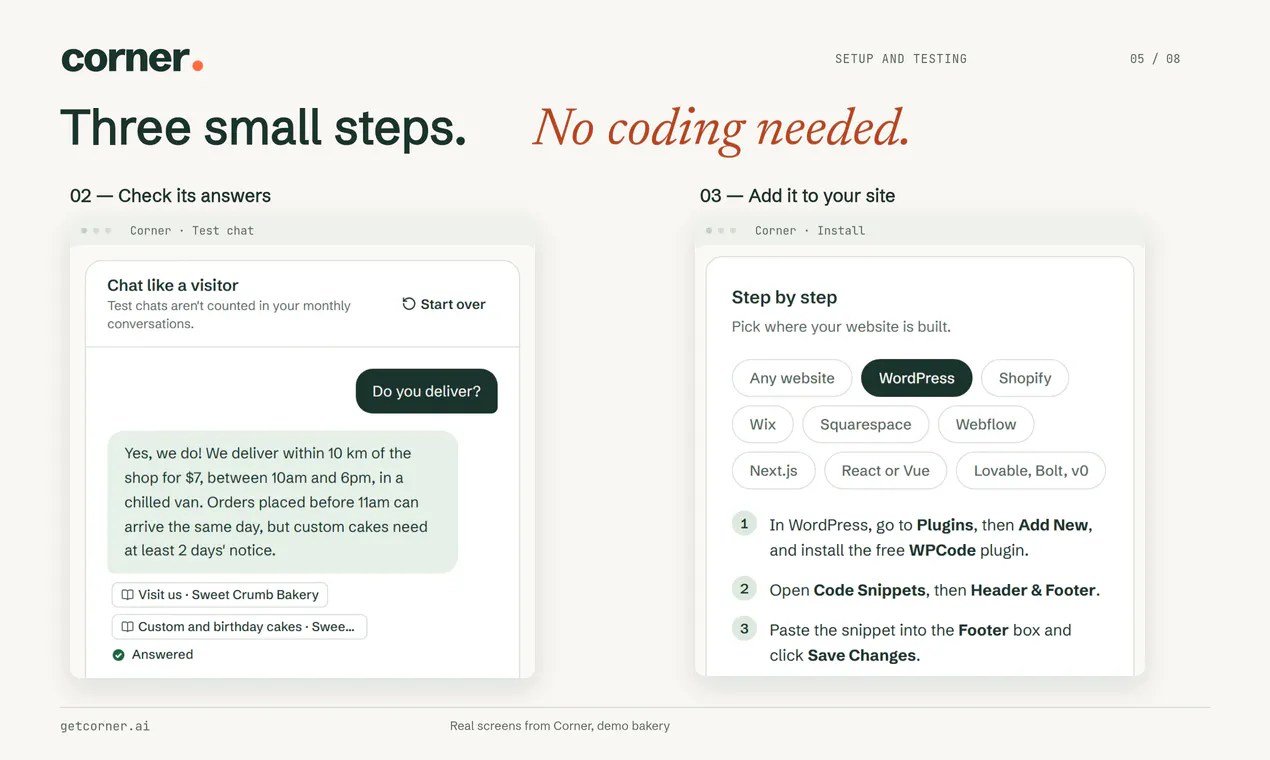This screenshot has height=760, width=1270.
Task: Choose Shopify as the website platform
Action: (x=1025, y=378)
